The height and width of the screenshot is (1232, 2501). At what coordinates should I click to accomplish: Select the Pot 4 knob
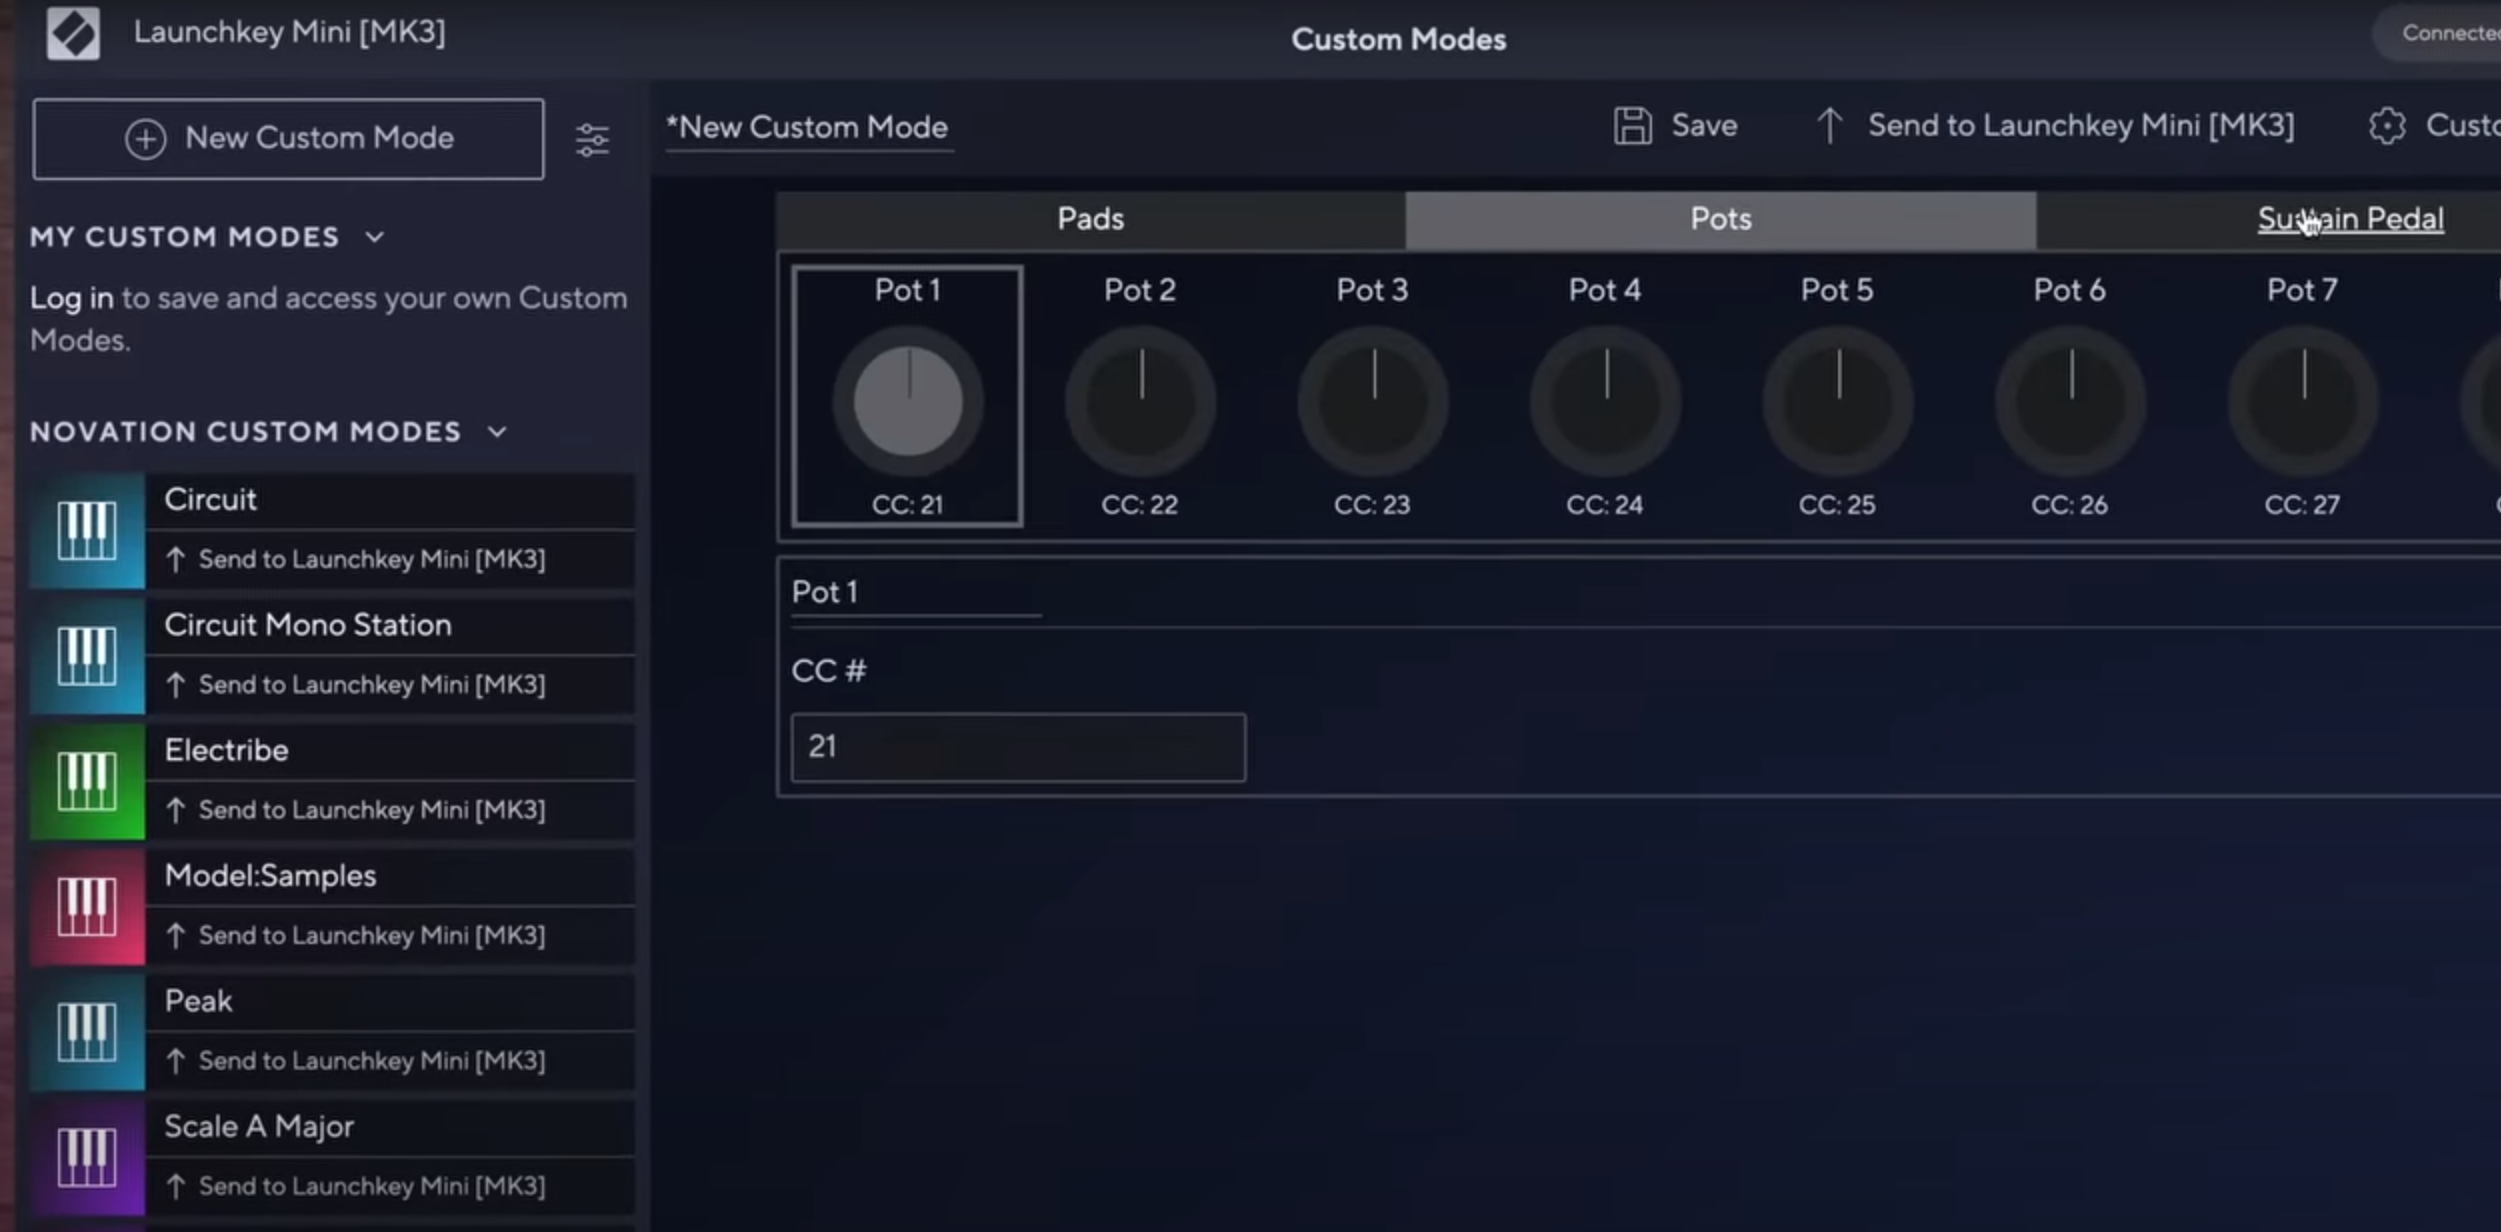(x=1606, y=402)
